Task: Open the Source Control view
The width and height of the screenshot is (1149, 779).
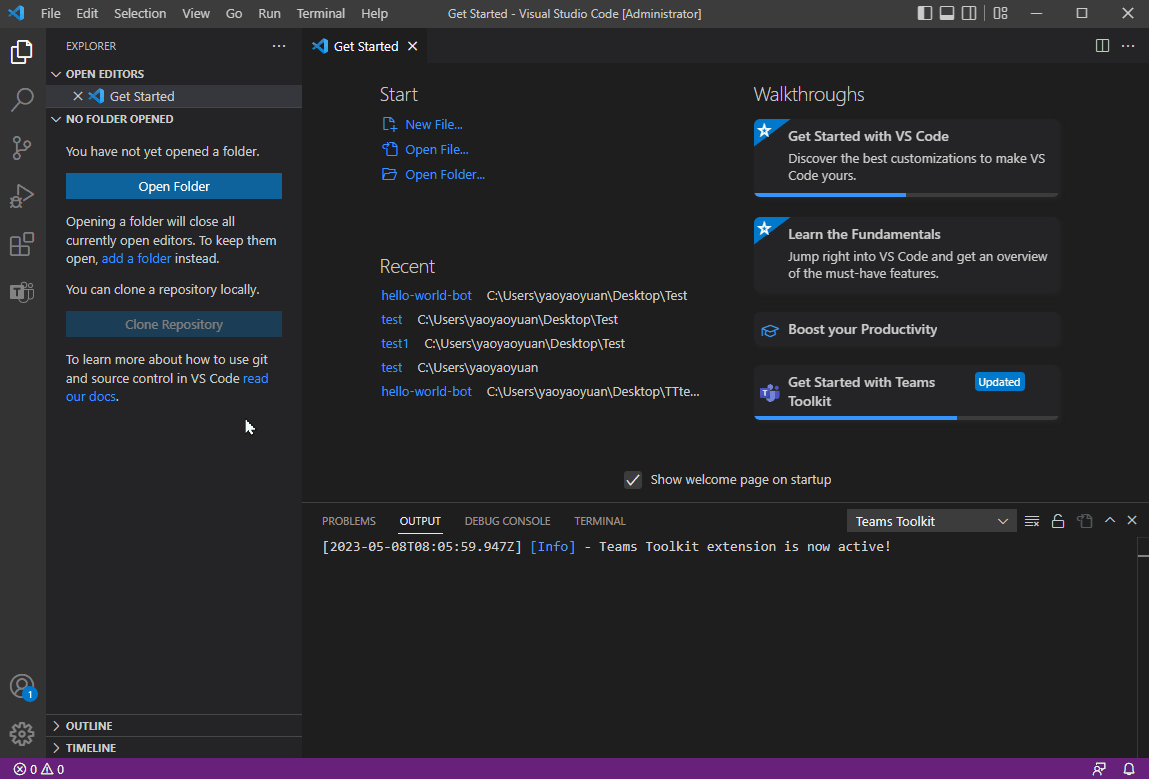Action: (x=22, y=148)
